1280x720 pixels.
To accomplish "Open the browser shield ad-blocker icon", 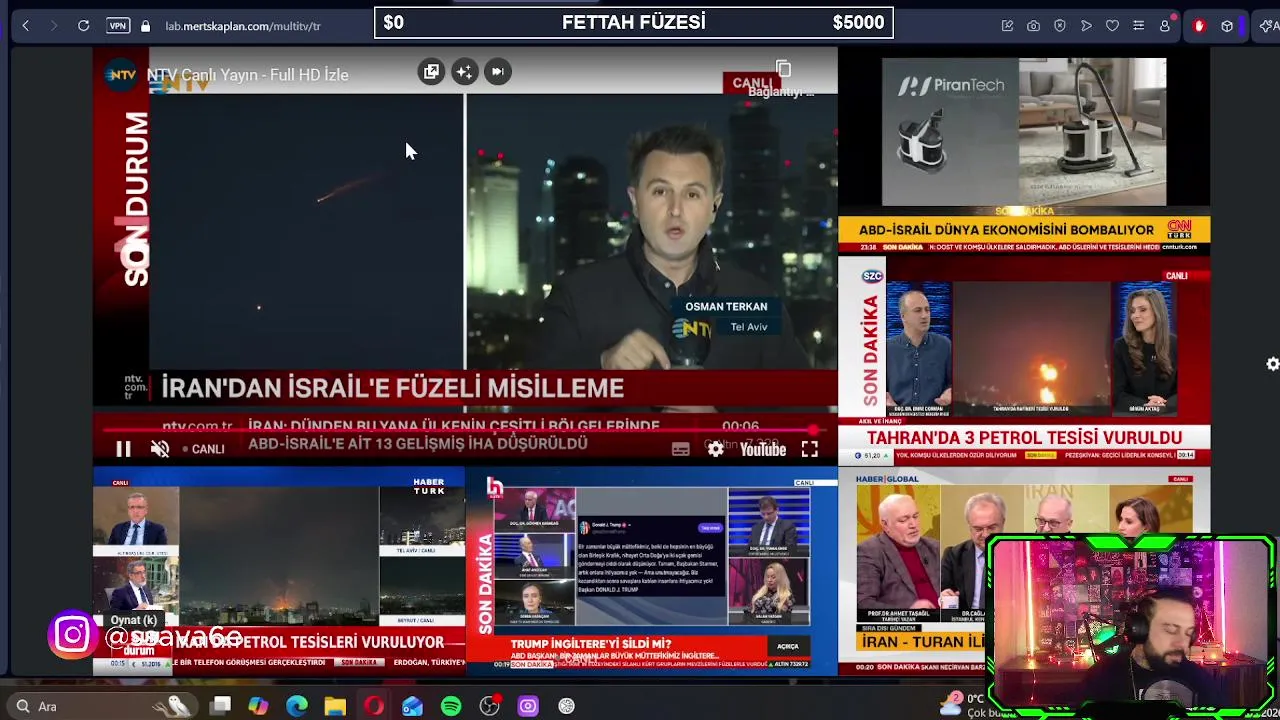I will [1060, 26].
